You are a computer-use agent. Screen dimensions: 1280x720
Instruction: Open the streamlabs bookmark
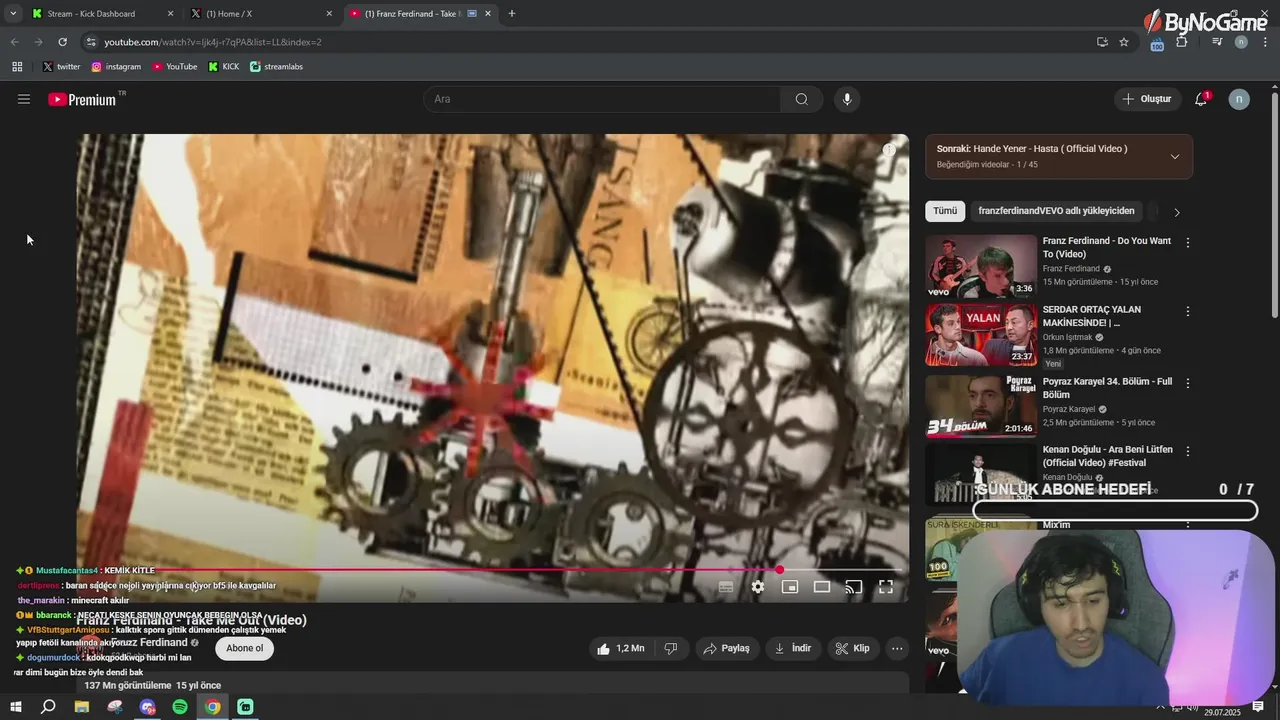click(x=276, y=67)
